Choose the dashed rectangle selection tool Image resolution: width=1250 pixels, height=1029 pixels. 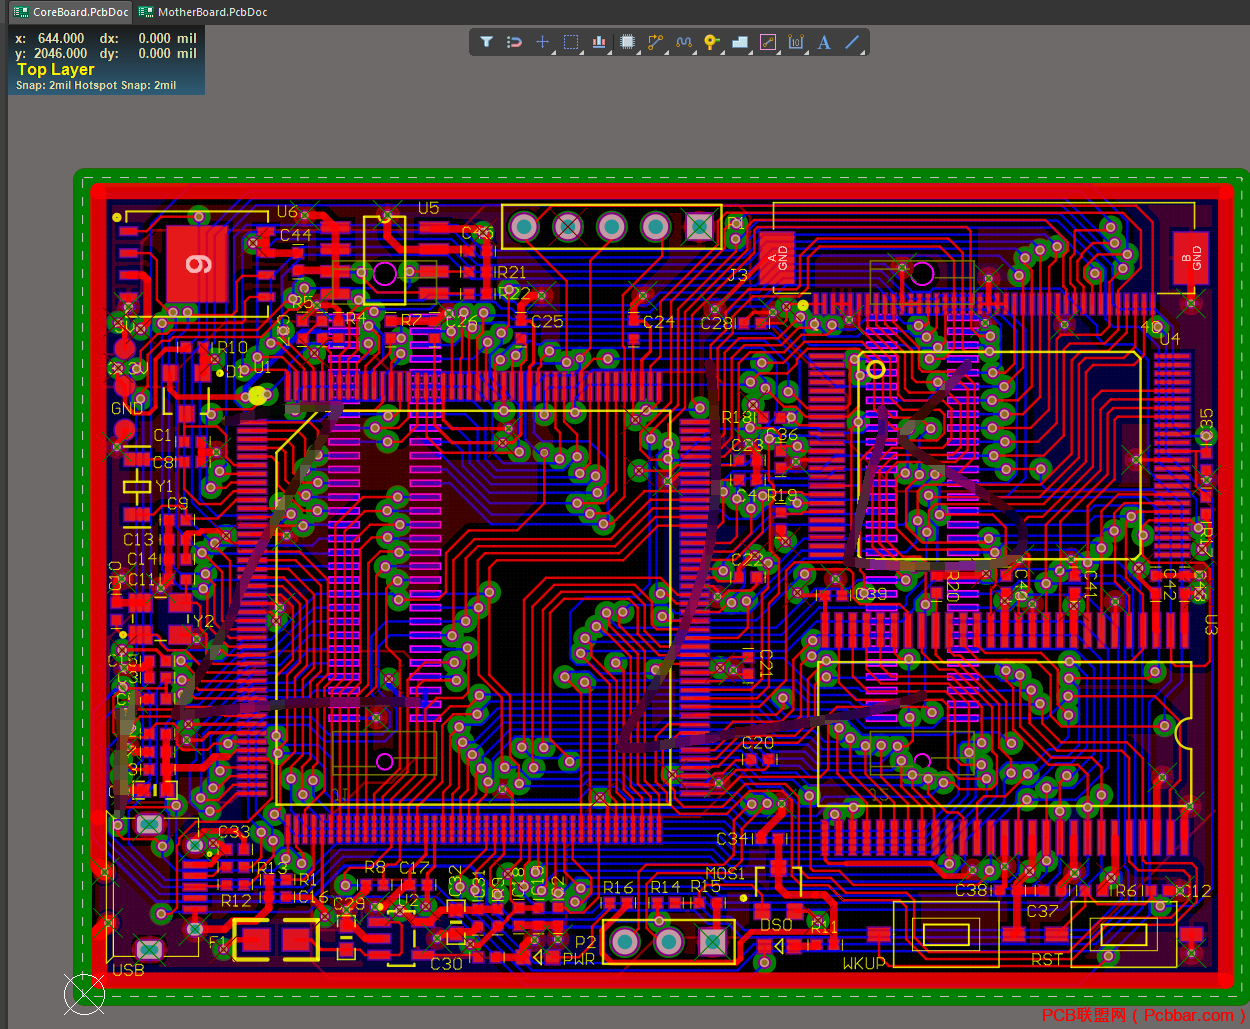coord(571,42)
